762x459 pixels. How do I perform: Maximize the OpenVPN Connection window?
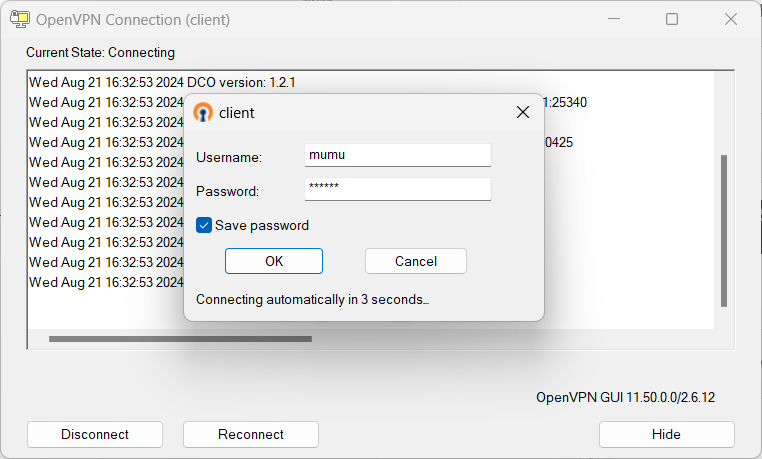point(672,19)
